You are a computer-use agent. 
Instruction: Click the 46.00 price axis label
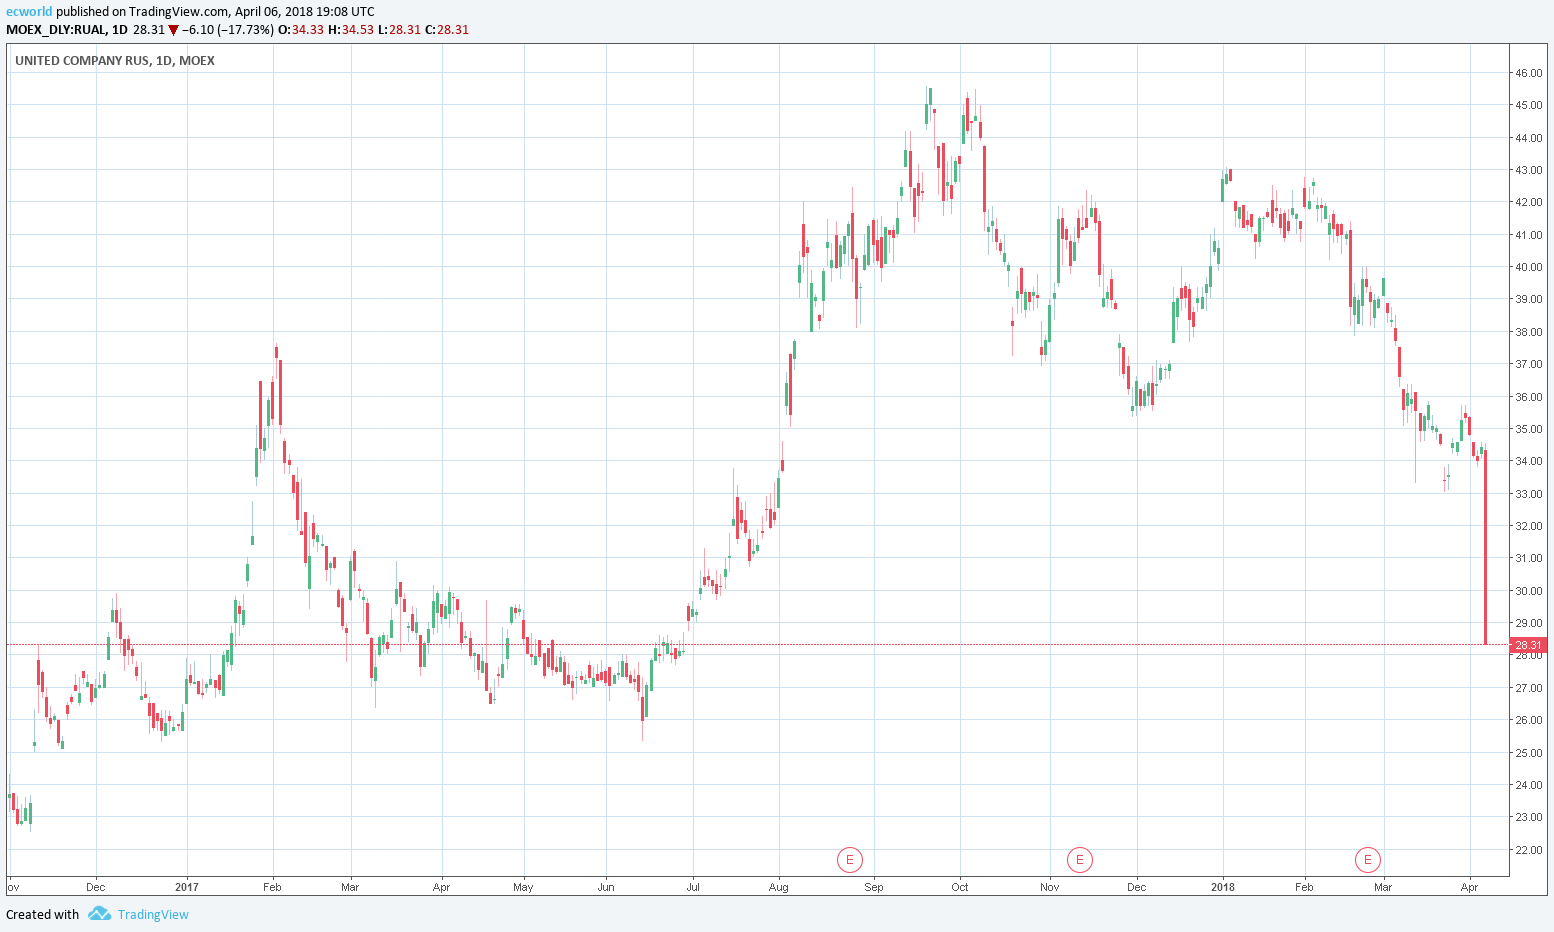1528,73
